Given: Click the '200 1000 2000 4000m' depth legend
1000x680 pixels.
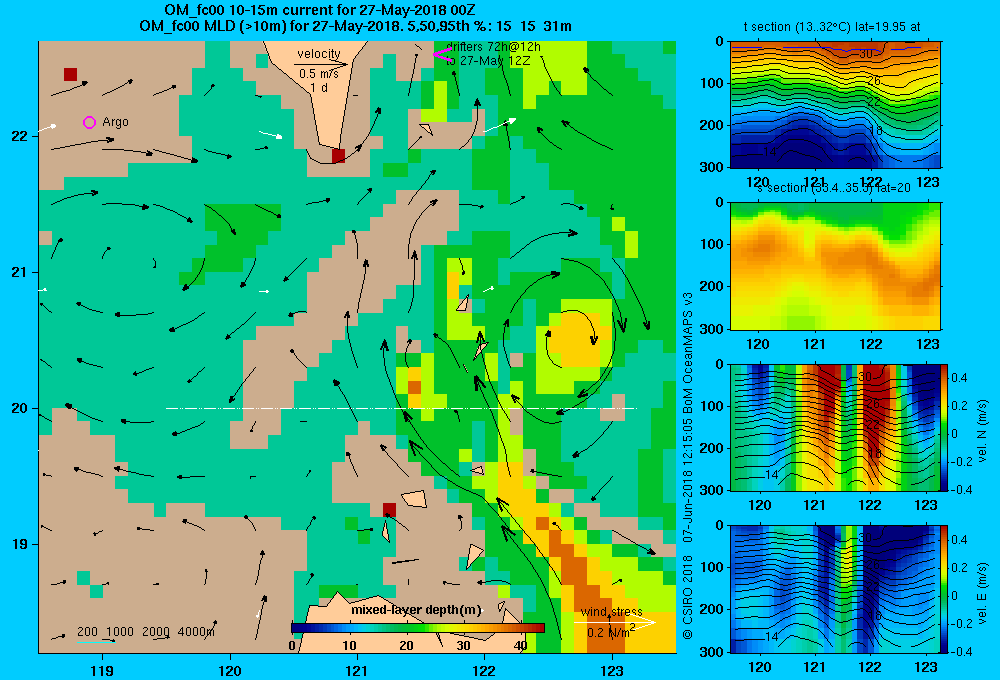Looking at the screenshot, I should coord(146,632).
